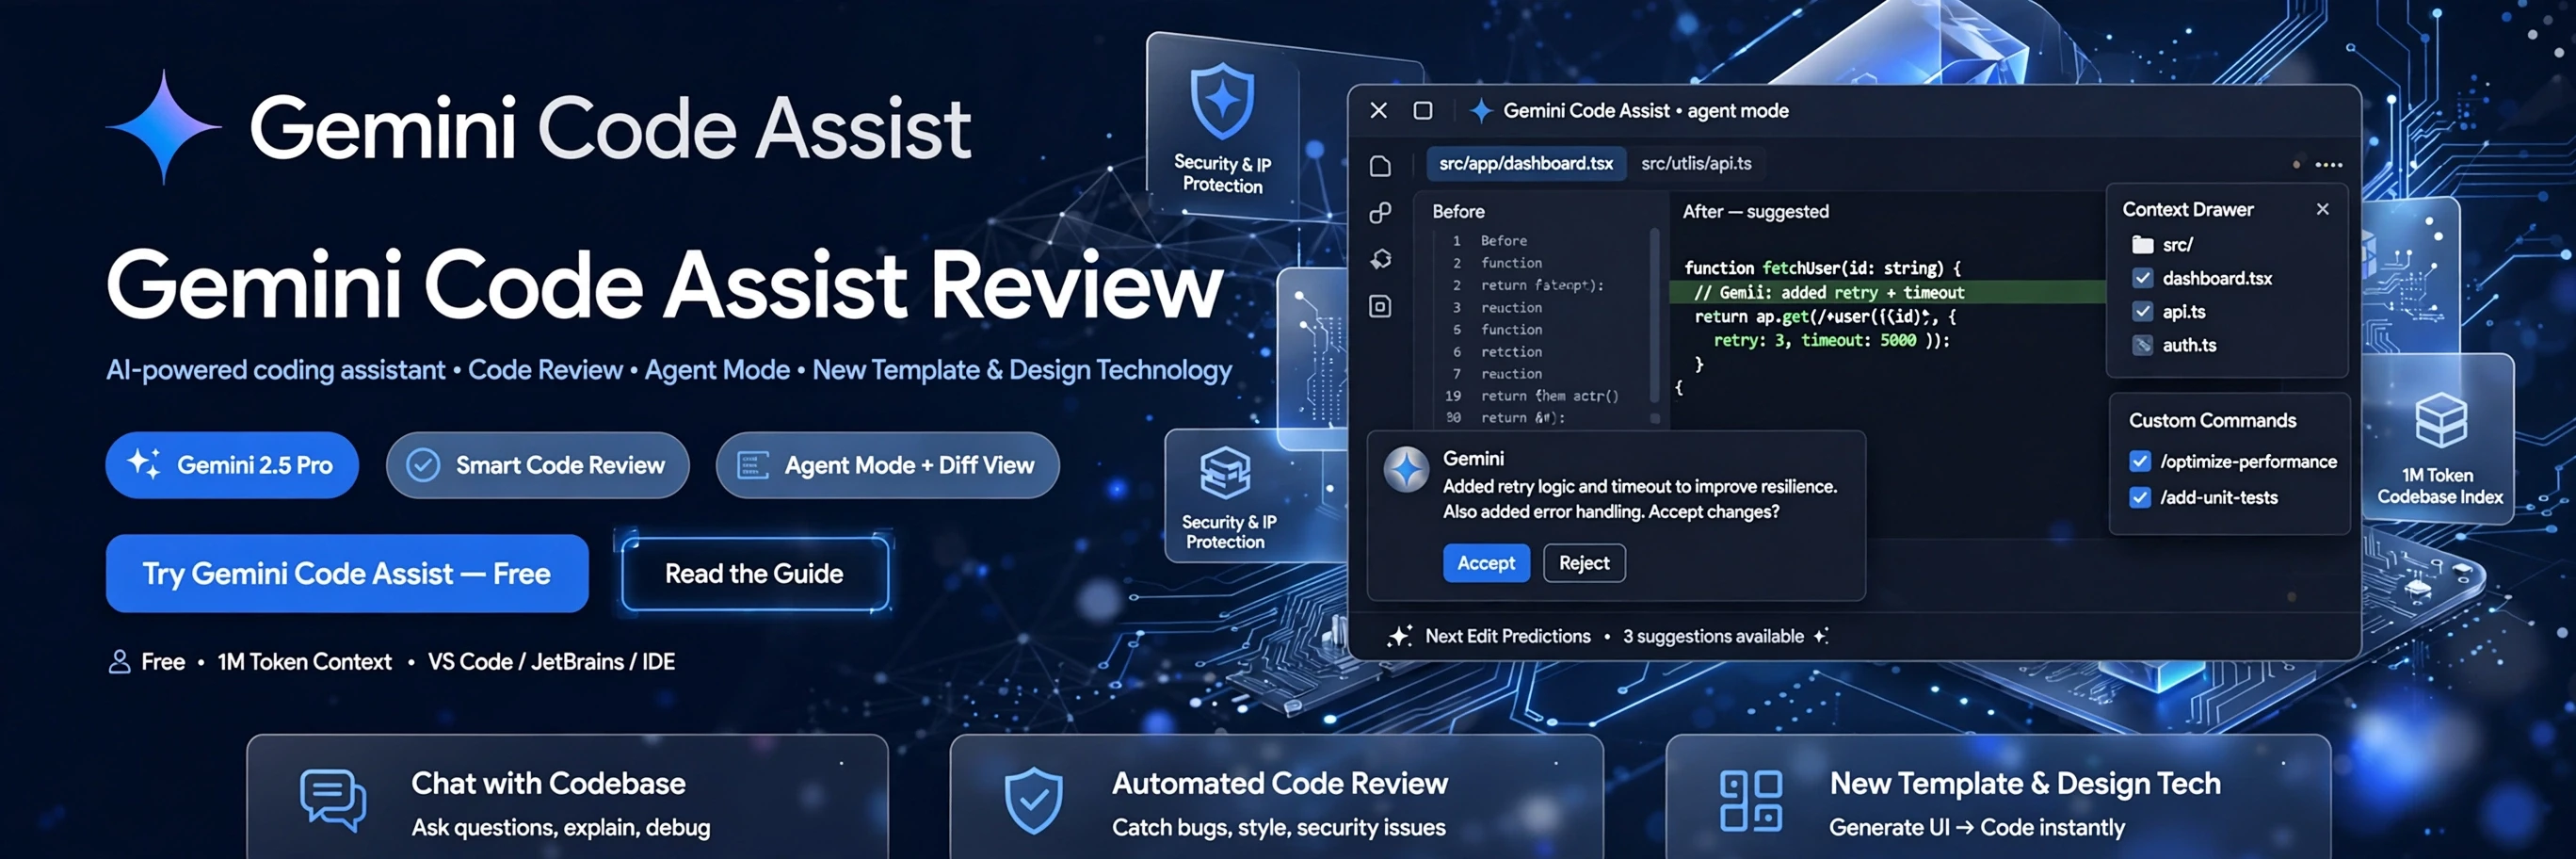This screenshot has height=859, width=2576.
Task: Open the link icon in the agent sidebar
Action: tap(1380, 212)
